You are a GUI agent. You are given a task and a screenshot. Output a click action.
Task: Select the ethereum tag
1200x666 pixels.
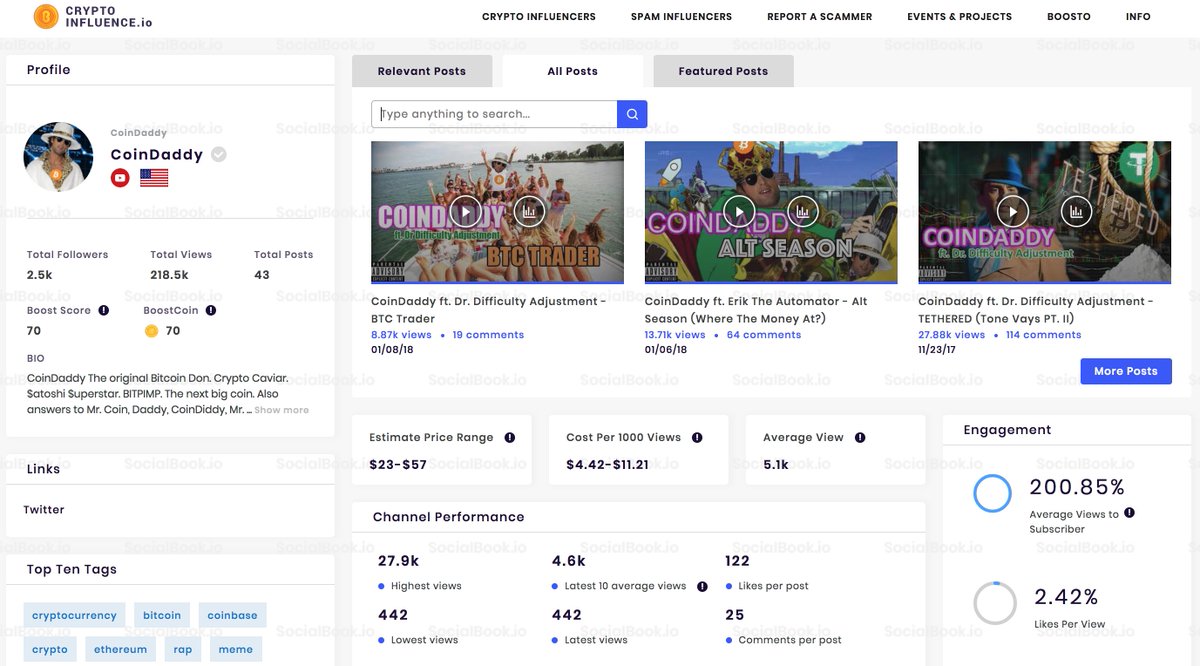coord(120,649)
